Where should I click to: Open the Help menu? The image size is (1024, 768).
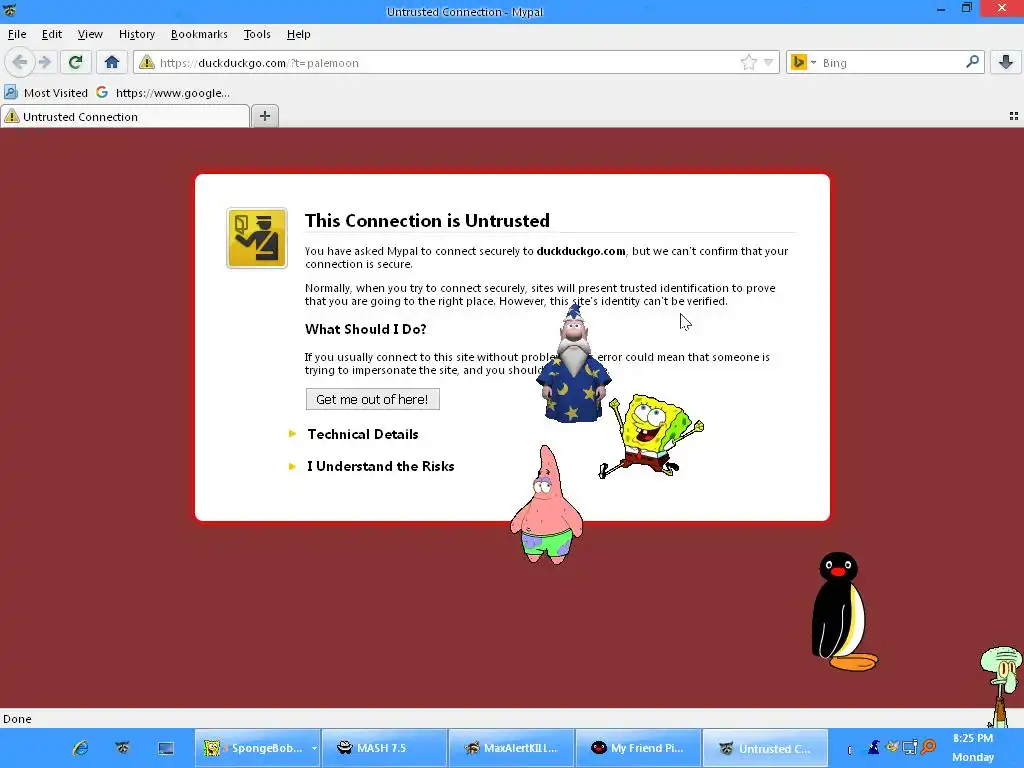coord(298,34)
